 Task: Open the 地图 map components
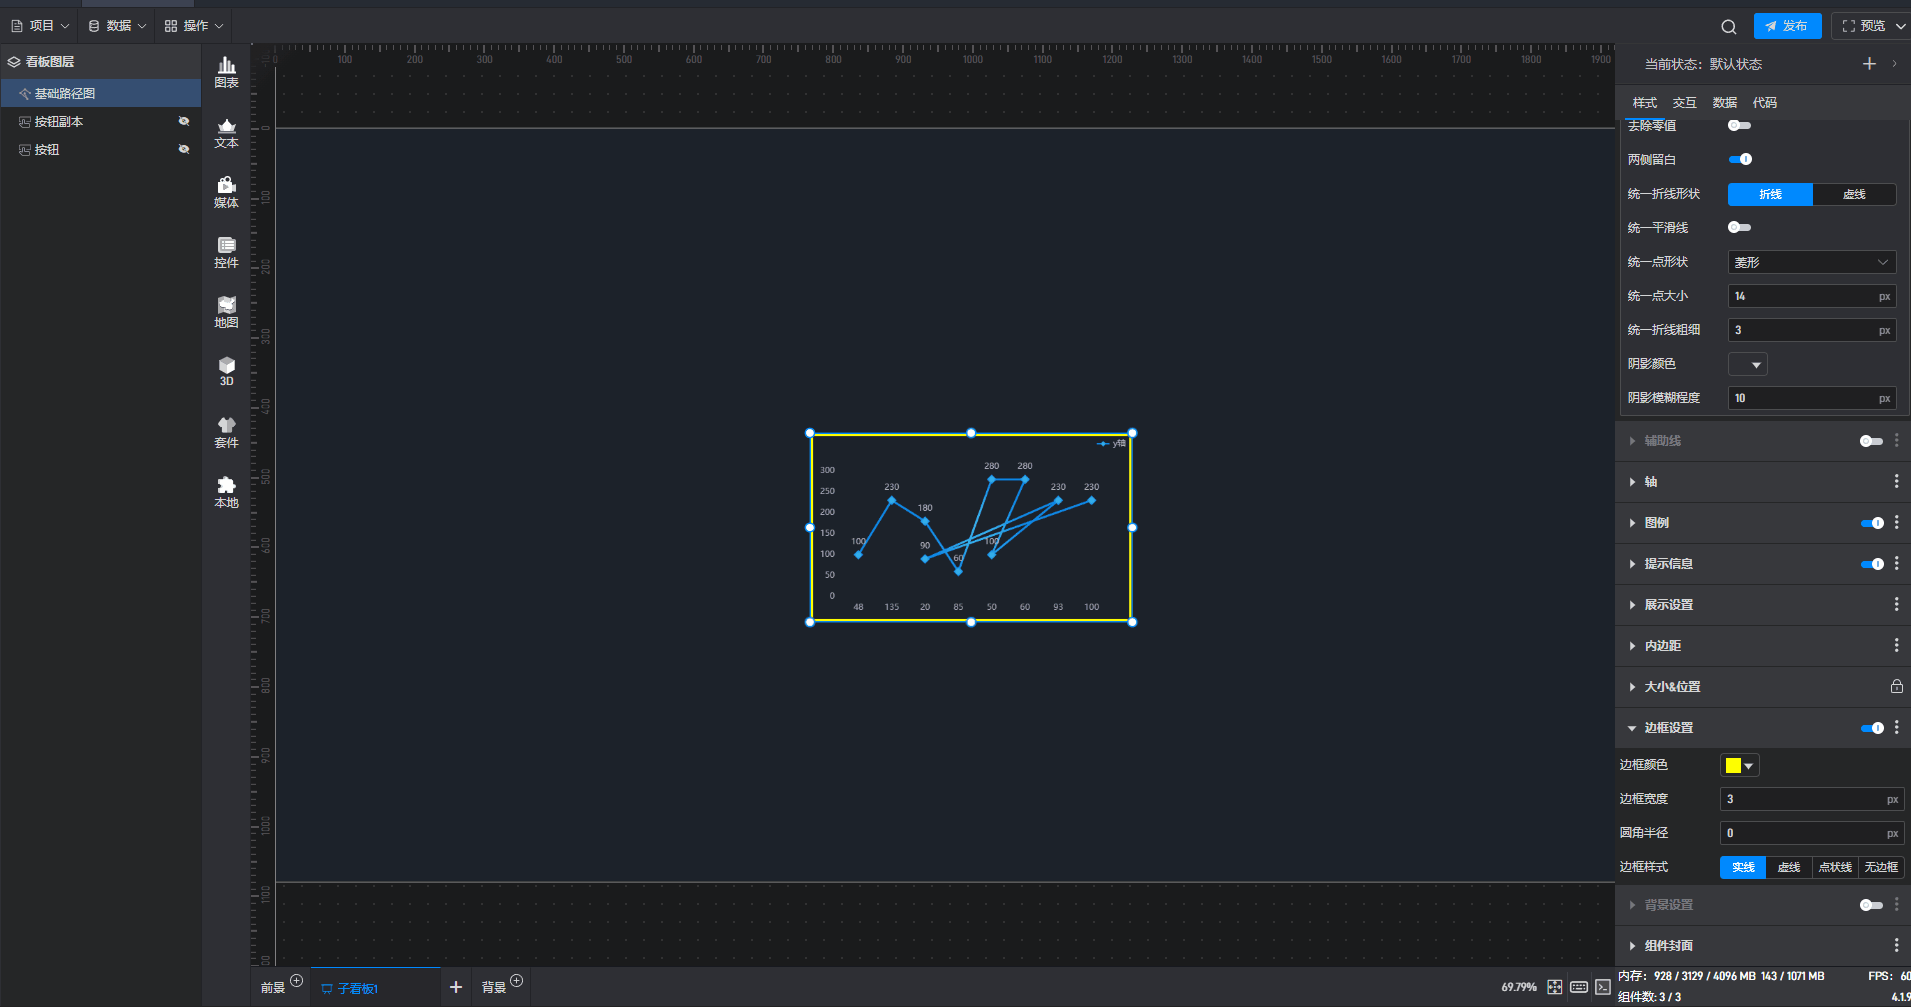pos(227,312)
